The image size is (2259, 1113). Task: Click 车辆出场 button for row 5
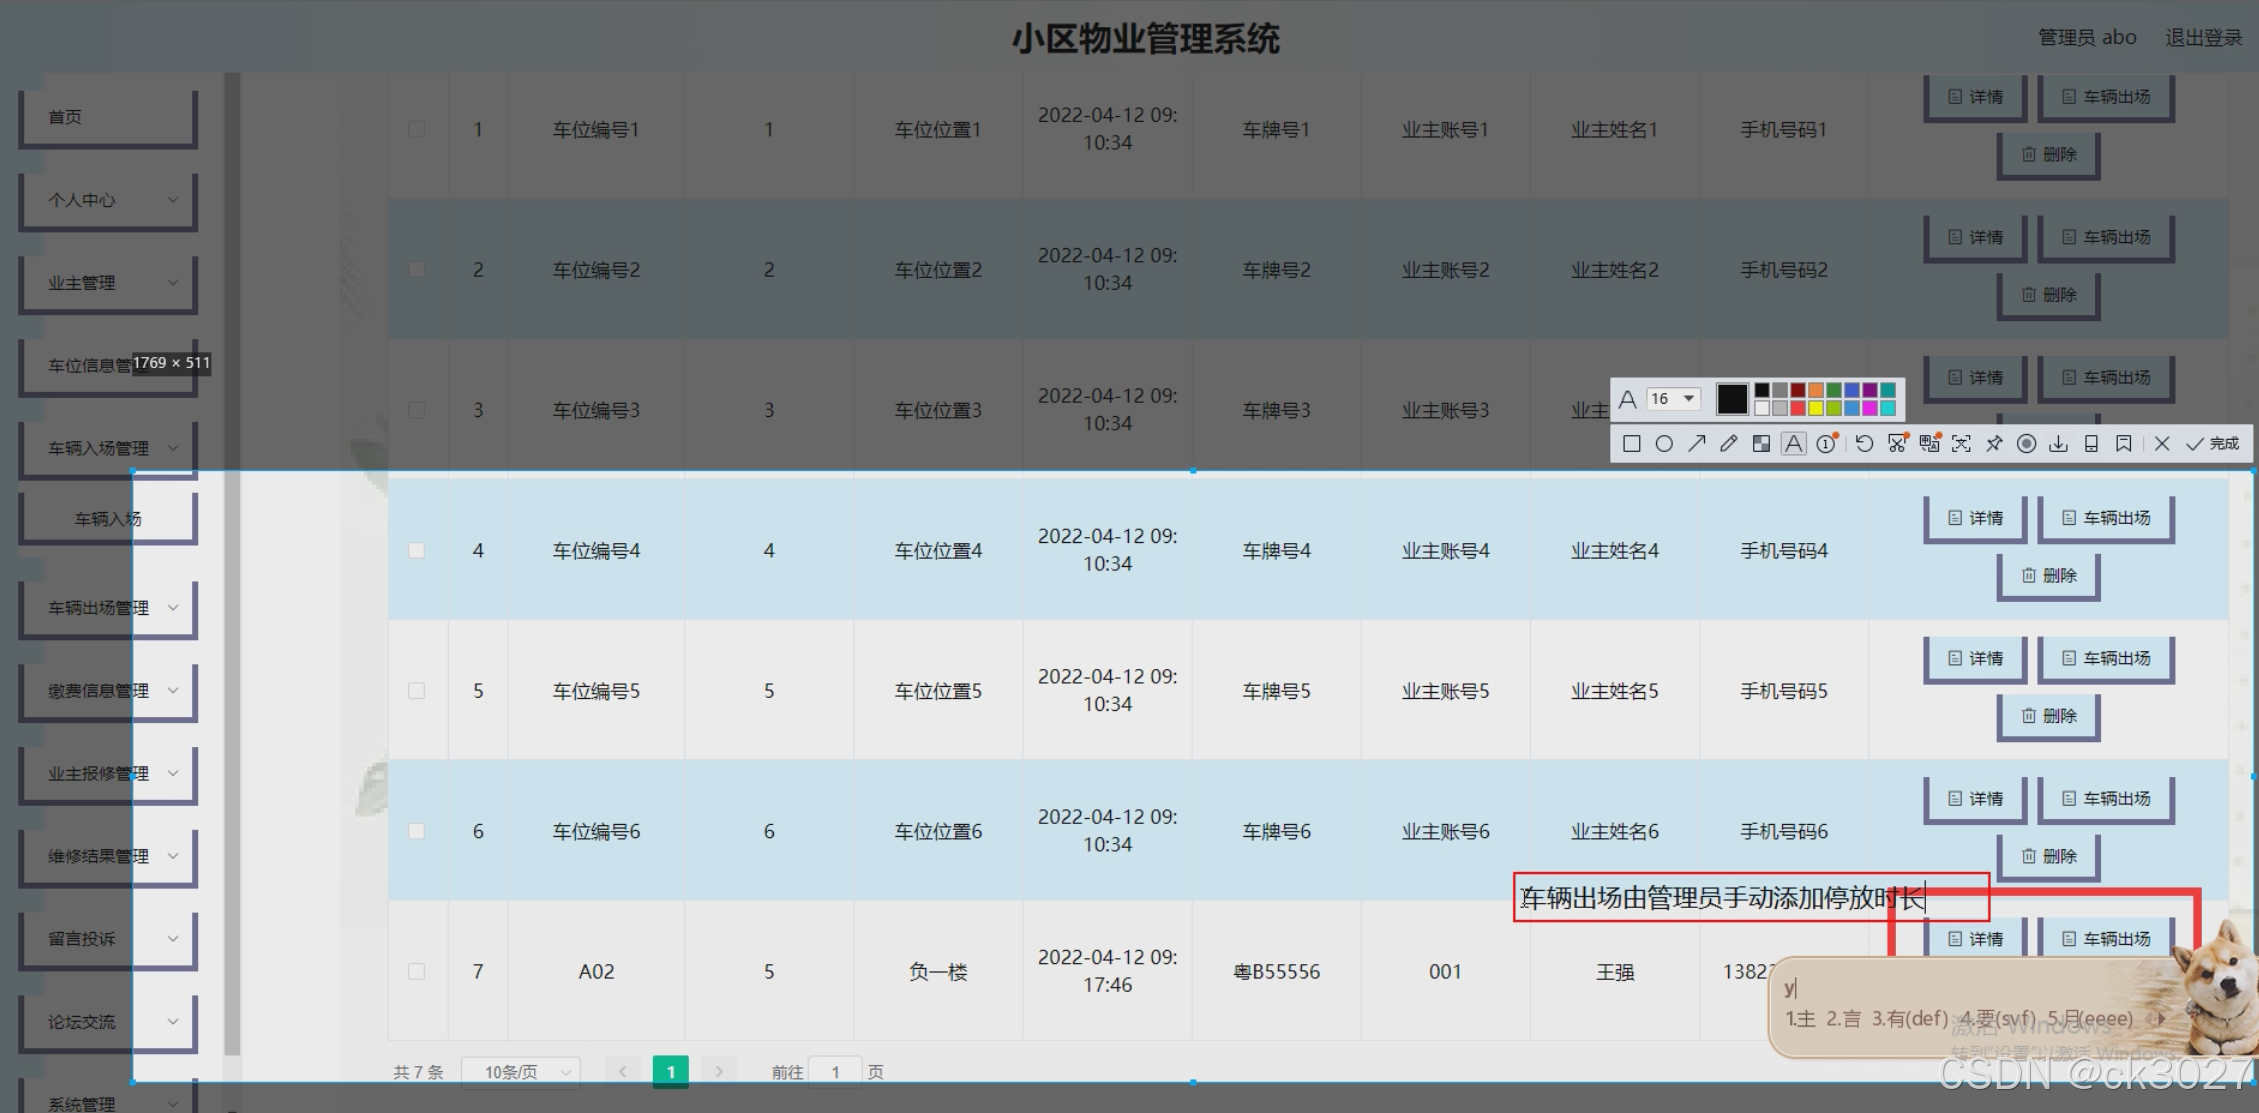click(2106, 658)
